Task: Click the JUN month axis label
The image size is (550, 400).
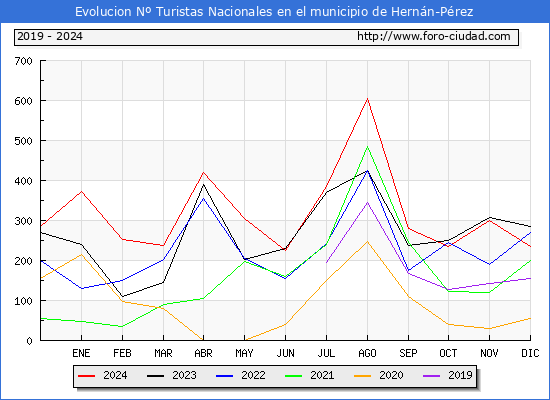Action: (x=286, y=353)
